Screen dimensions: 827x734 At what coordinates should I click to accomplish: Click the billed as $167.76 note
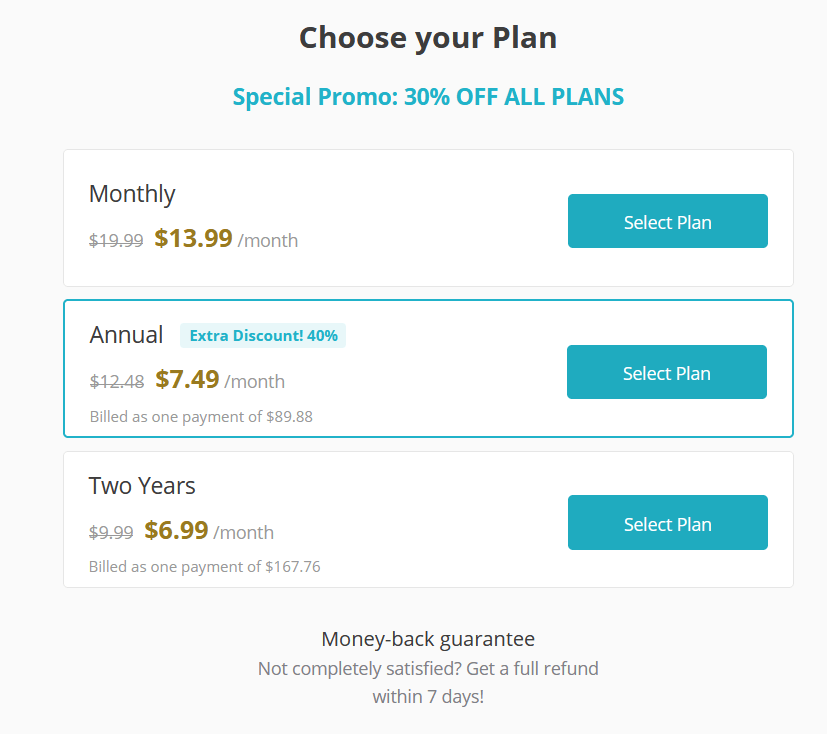click(205, 567)
